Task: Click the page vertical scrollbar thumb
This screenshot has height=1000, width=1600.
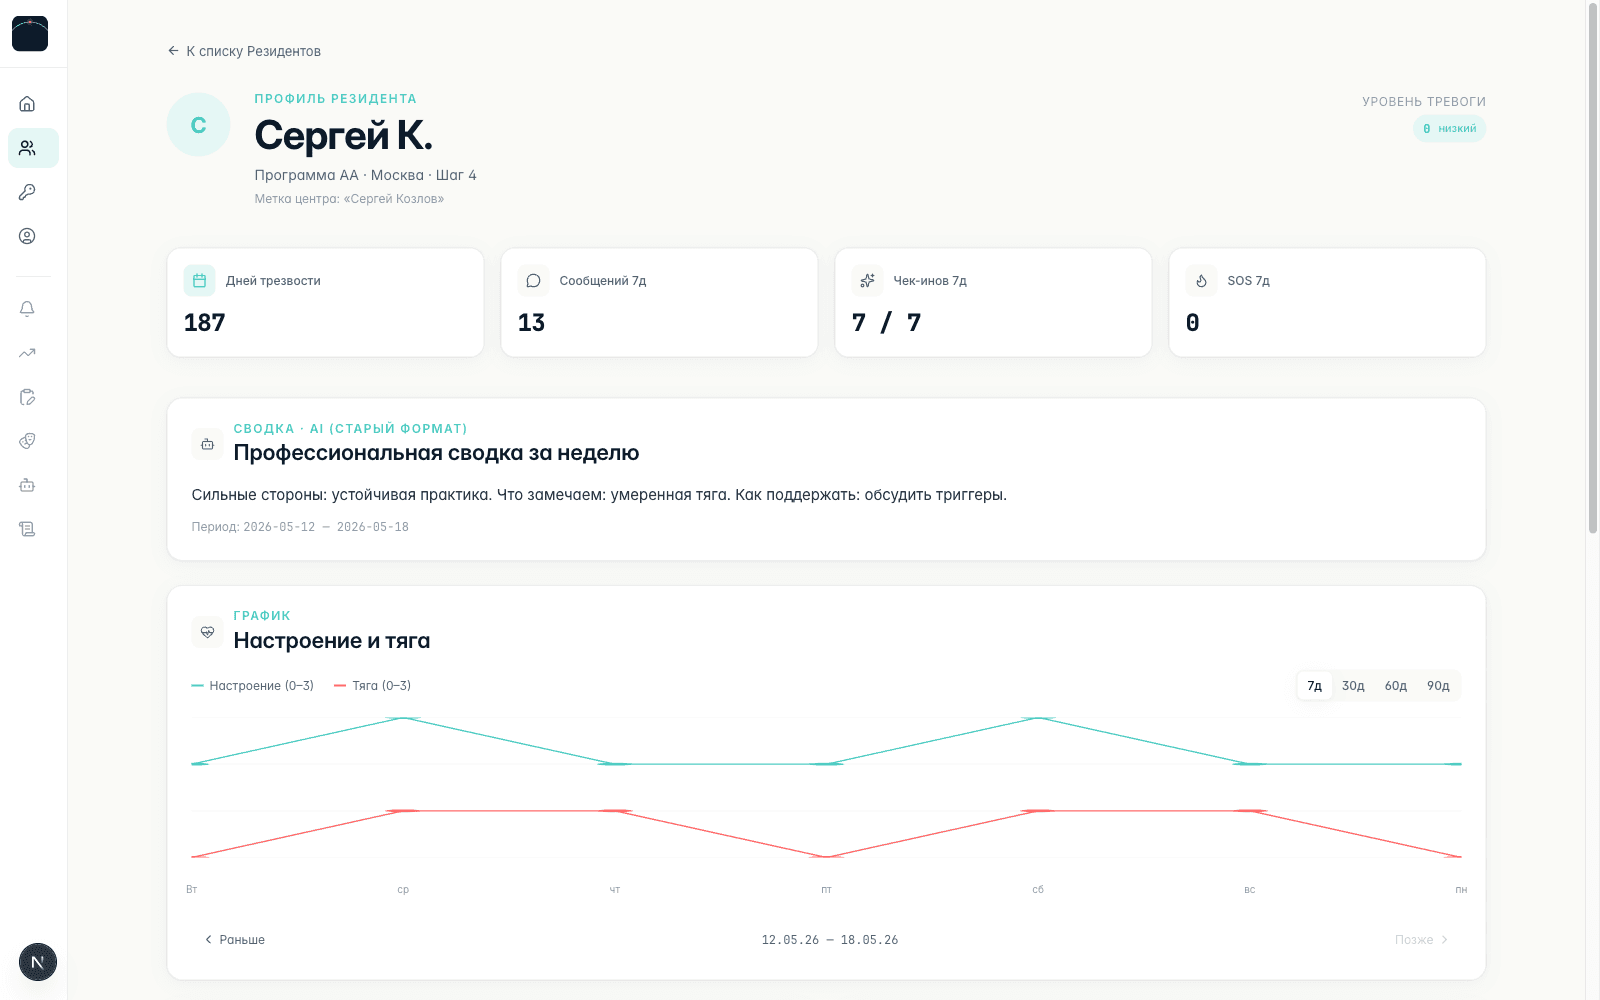Action: tap(1593, 268)
